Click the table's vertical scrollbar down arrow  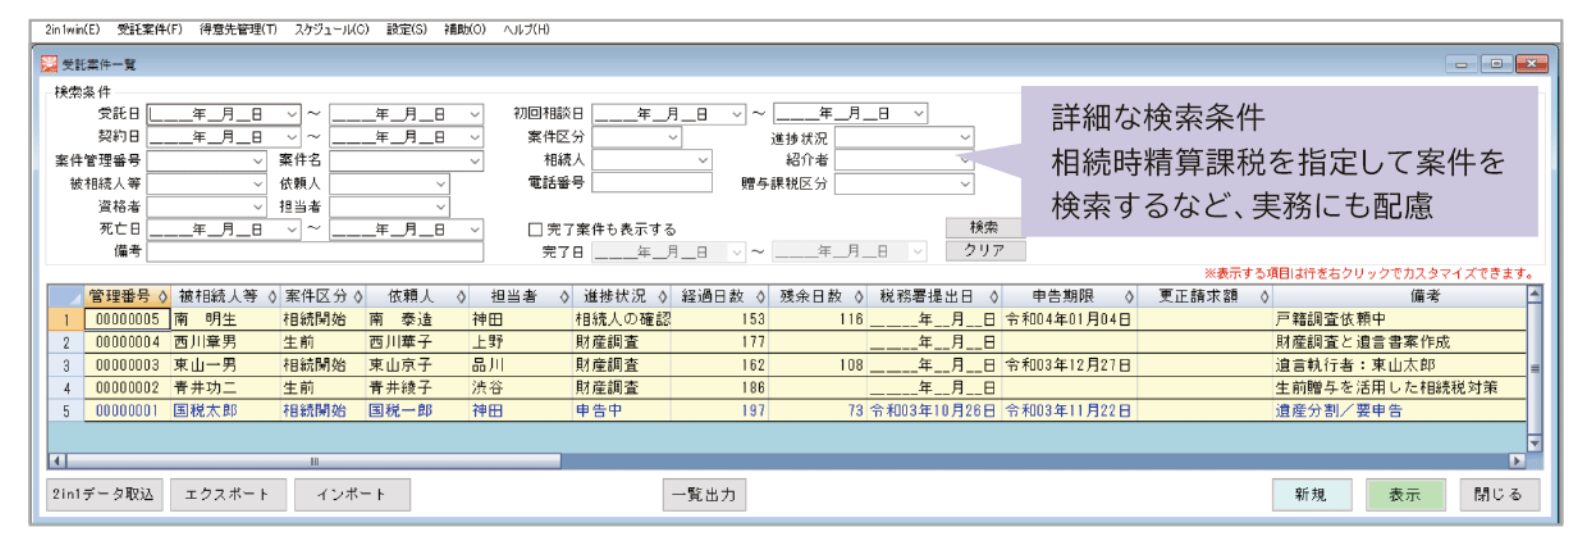click(x=1534, y=443)
